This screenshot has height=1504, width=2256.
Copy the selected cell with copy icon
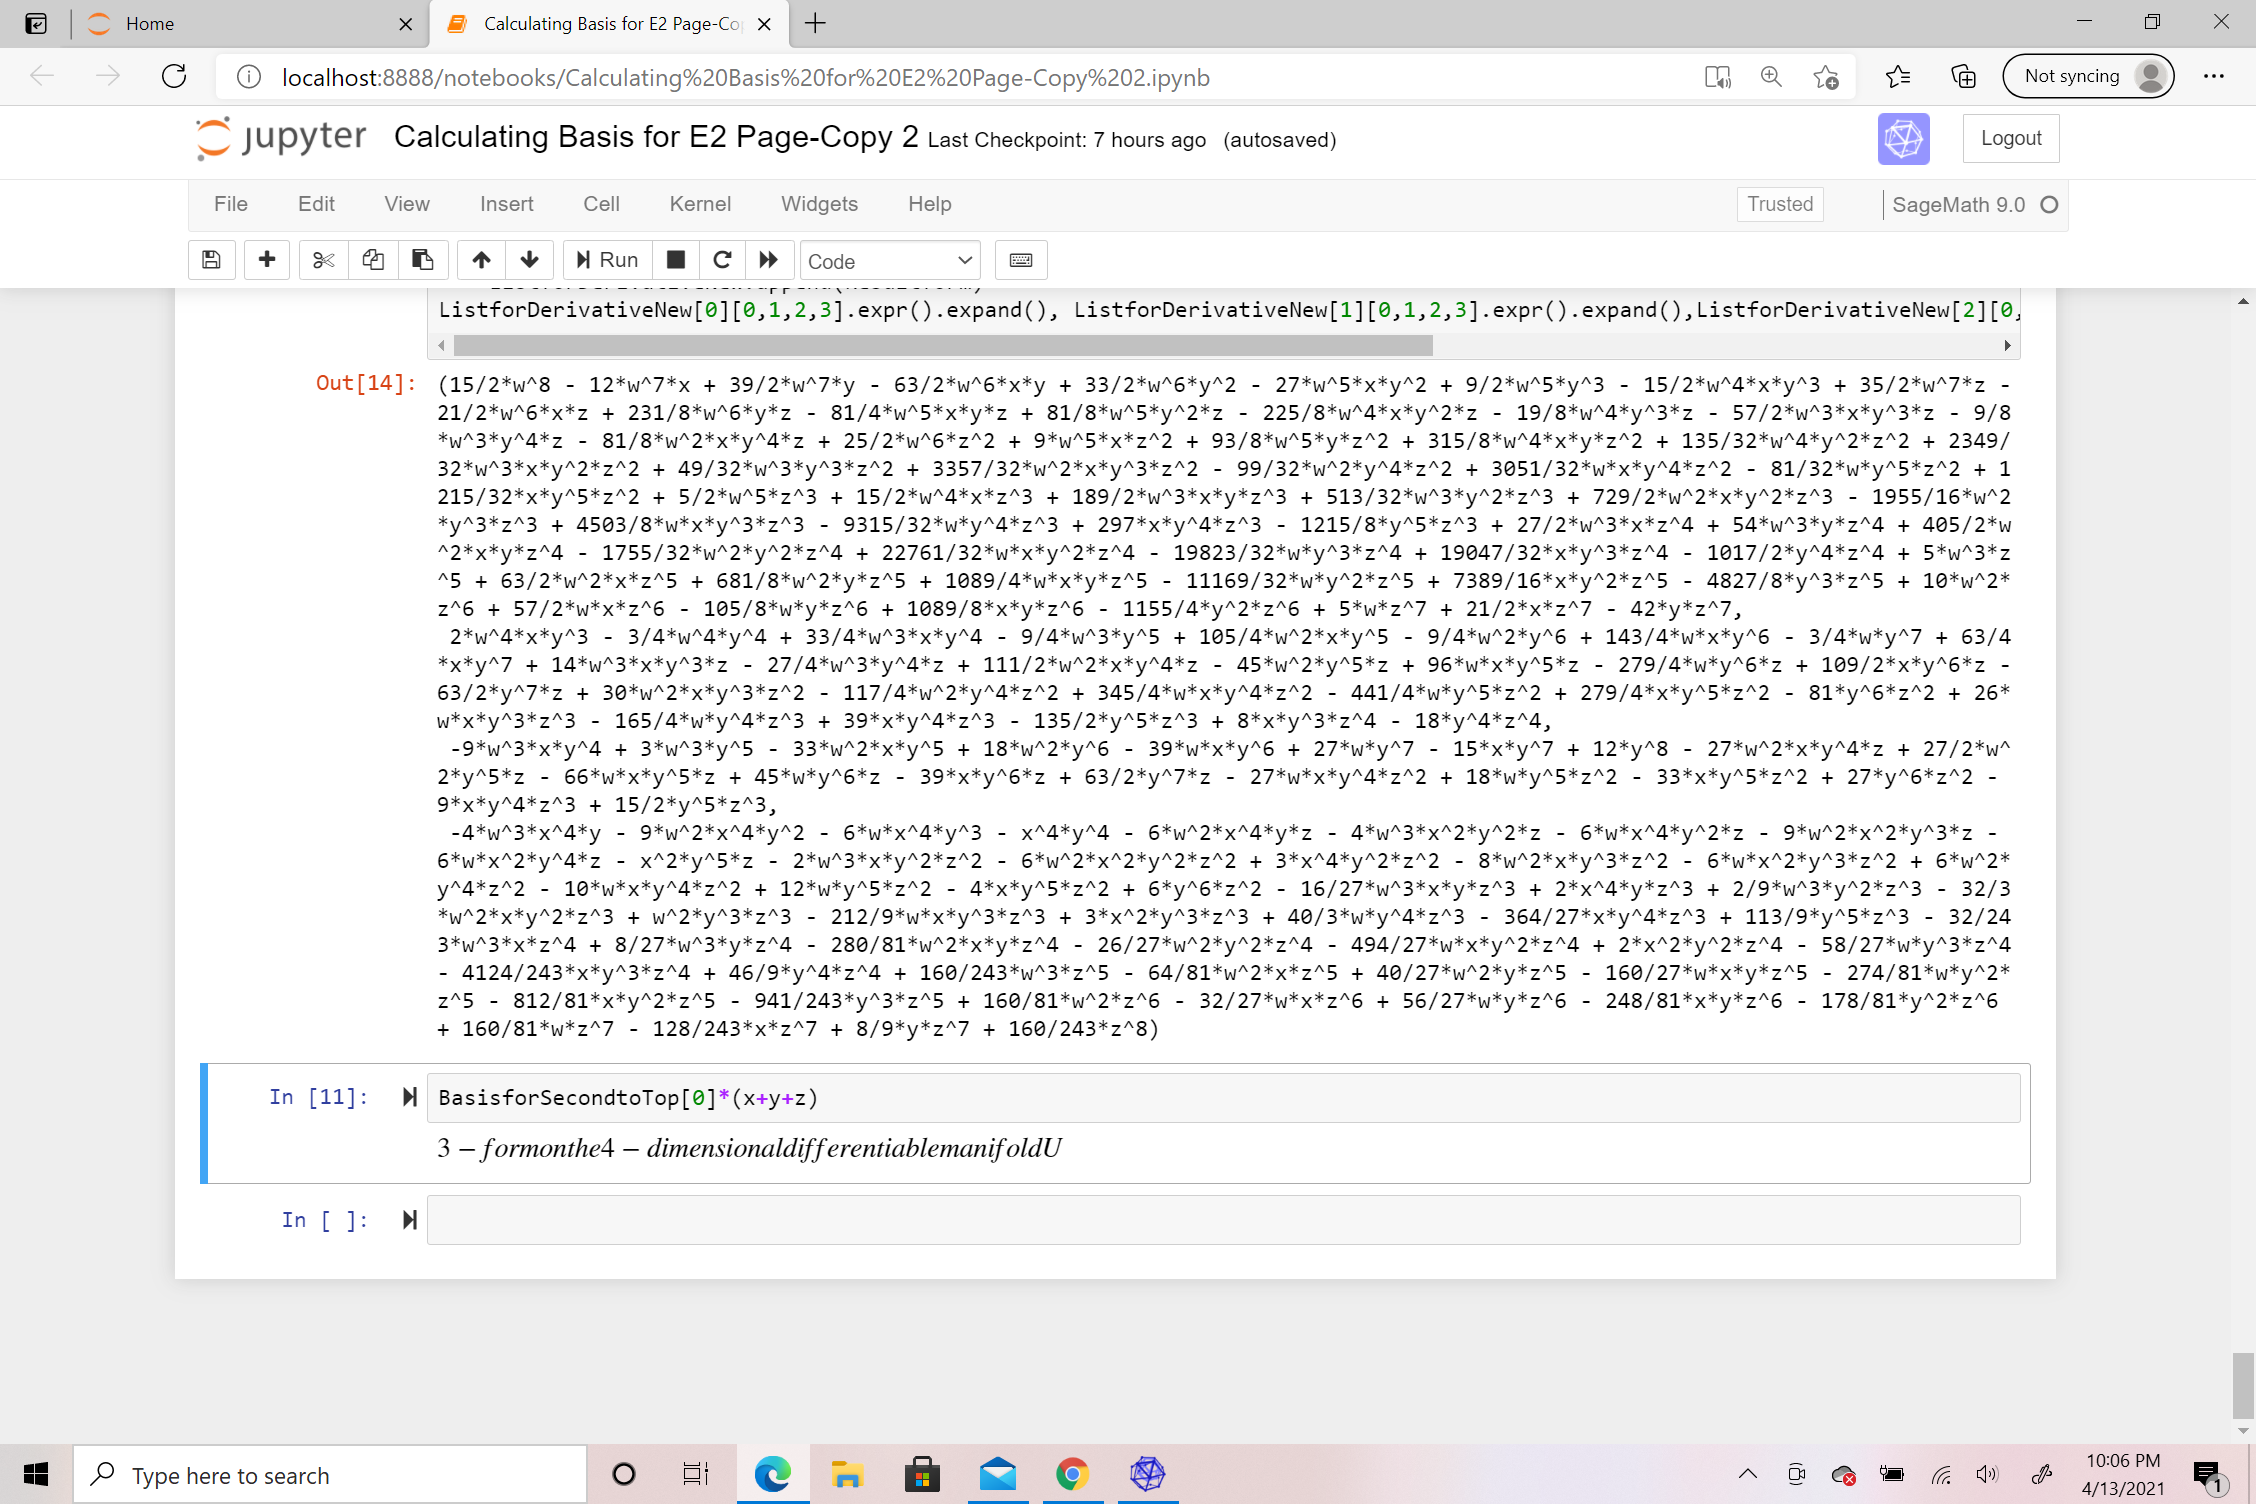point(373,260)
